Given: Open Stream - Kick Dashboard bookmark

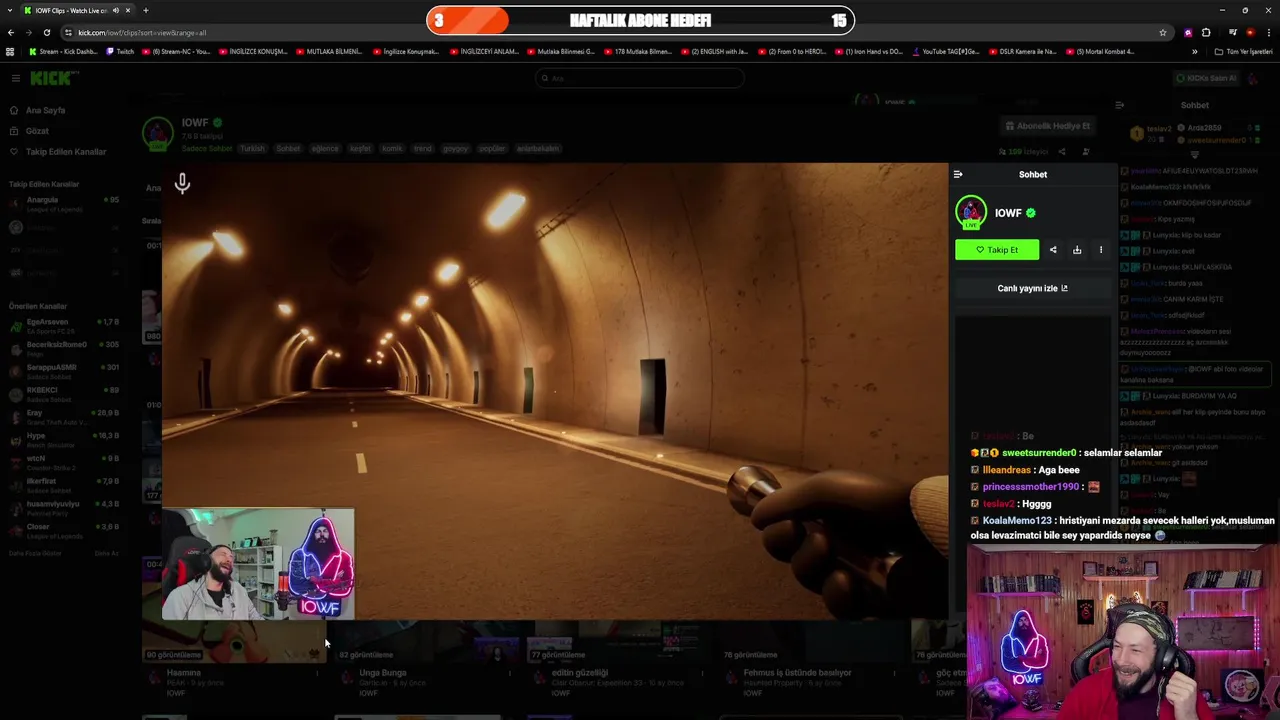Looking at the screenshot, I should tap(63, 51).
